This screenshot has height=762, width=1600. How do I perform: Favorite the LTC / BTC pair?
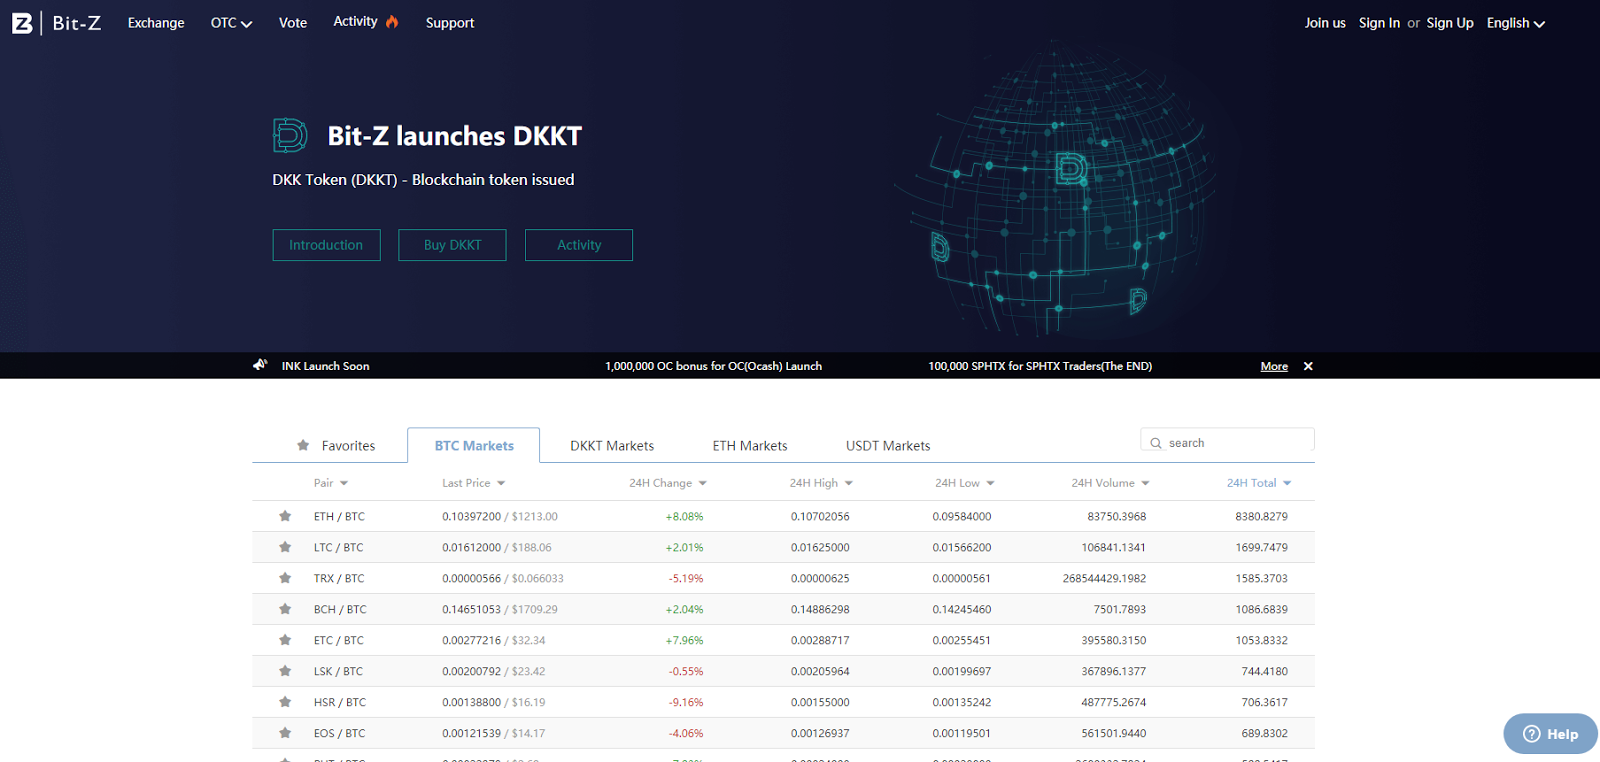[x=285, y=547]
